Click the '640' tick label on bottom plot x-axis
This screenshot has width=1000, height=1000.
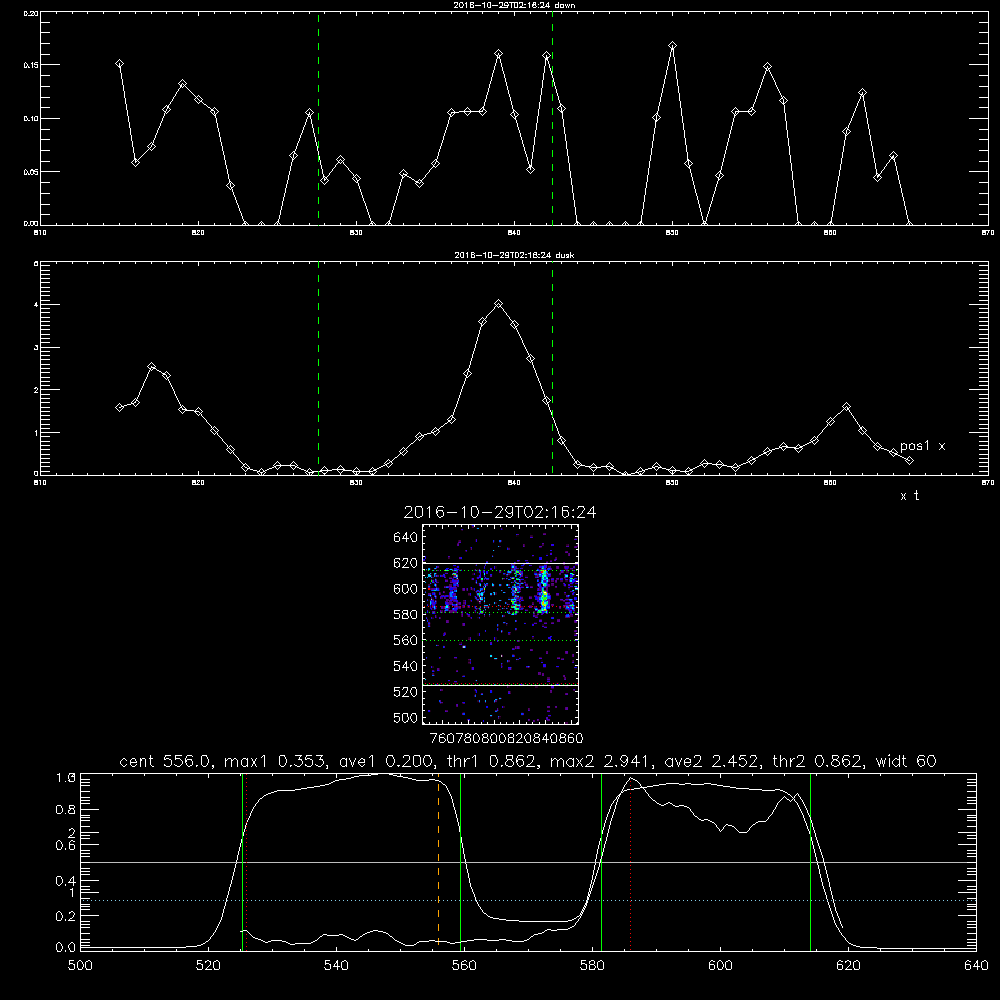(976, 966)
